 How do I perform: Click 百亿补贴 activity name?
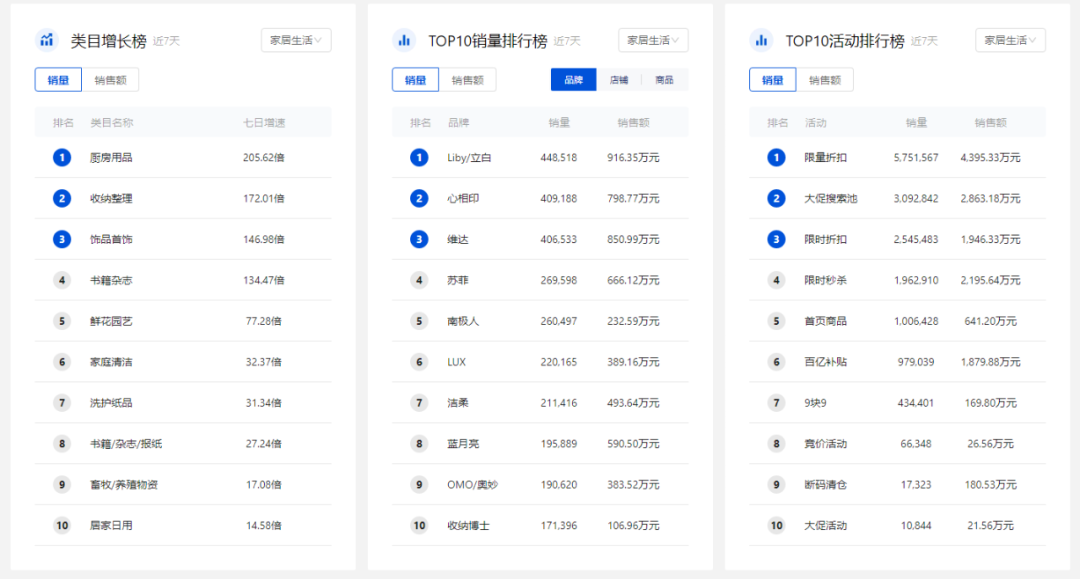tap(825, 361)
